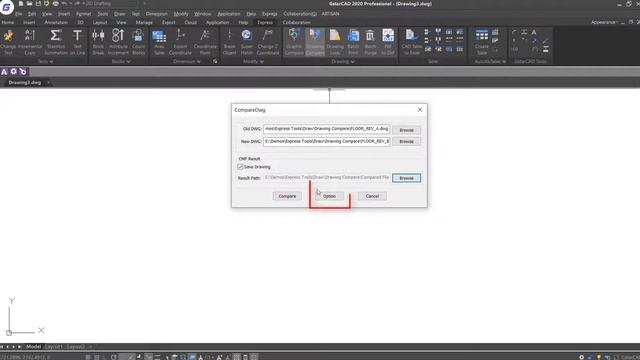Select the Create Table tool

(482, 42)
